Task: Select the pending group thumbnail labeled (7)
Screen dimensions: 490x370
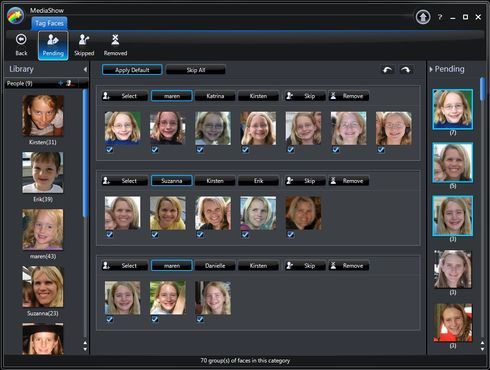Action: click(452, 109)
